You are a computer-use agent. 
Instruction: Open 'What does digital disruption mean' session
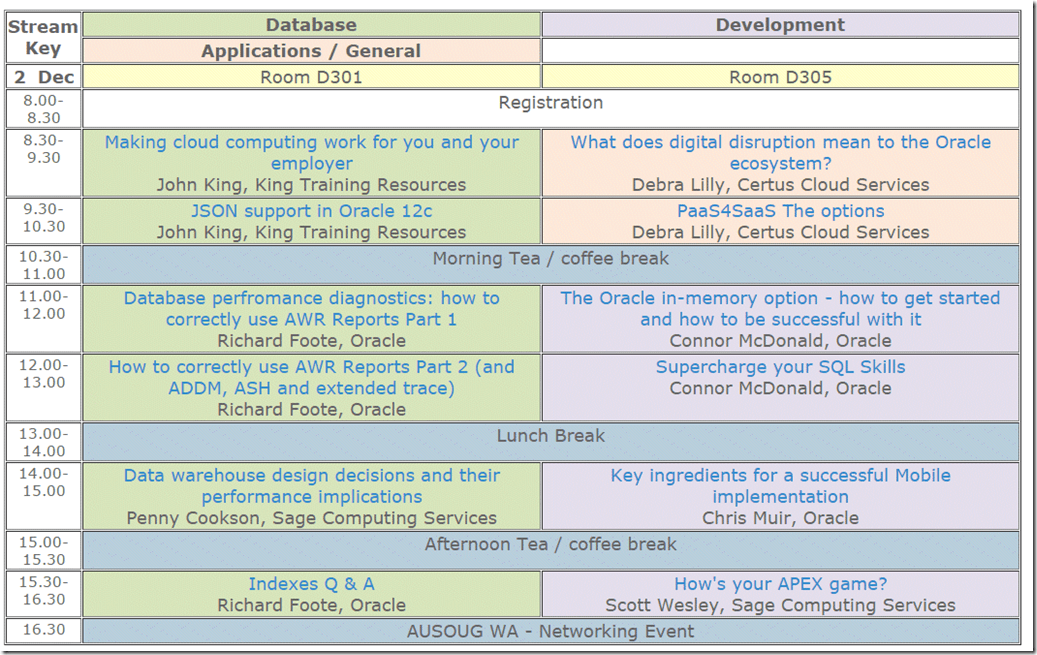tap(780, 142)
